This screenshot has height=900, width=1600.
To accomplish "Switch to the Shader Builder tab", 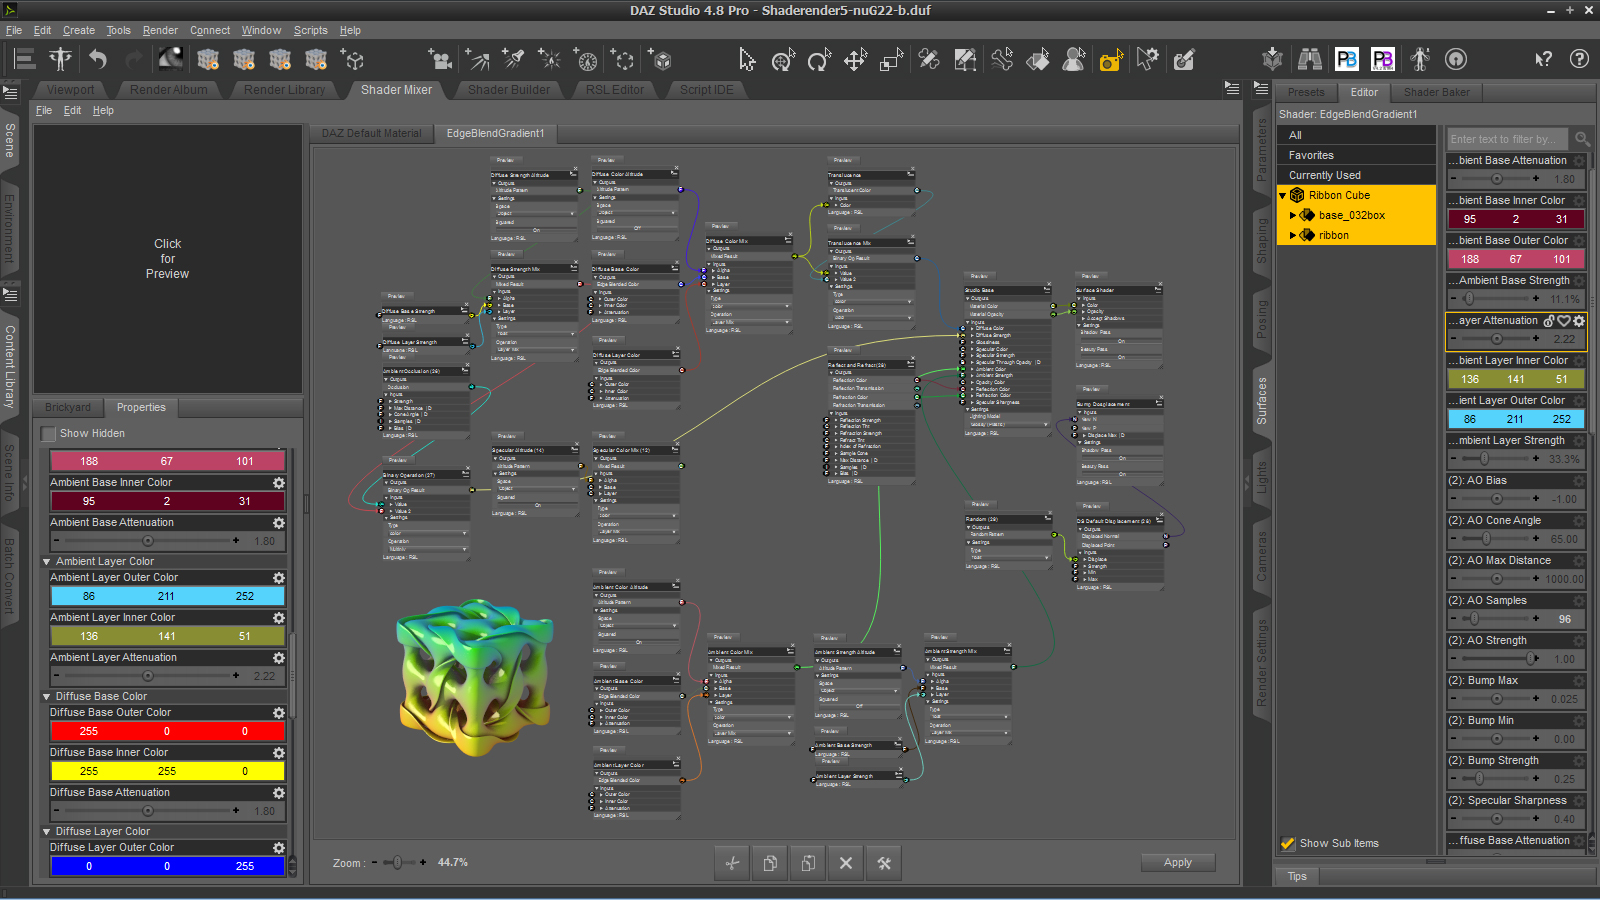I will tap(508, 90).
